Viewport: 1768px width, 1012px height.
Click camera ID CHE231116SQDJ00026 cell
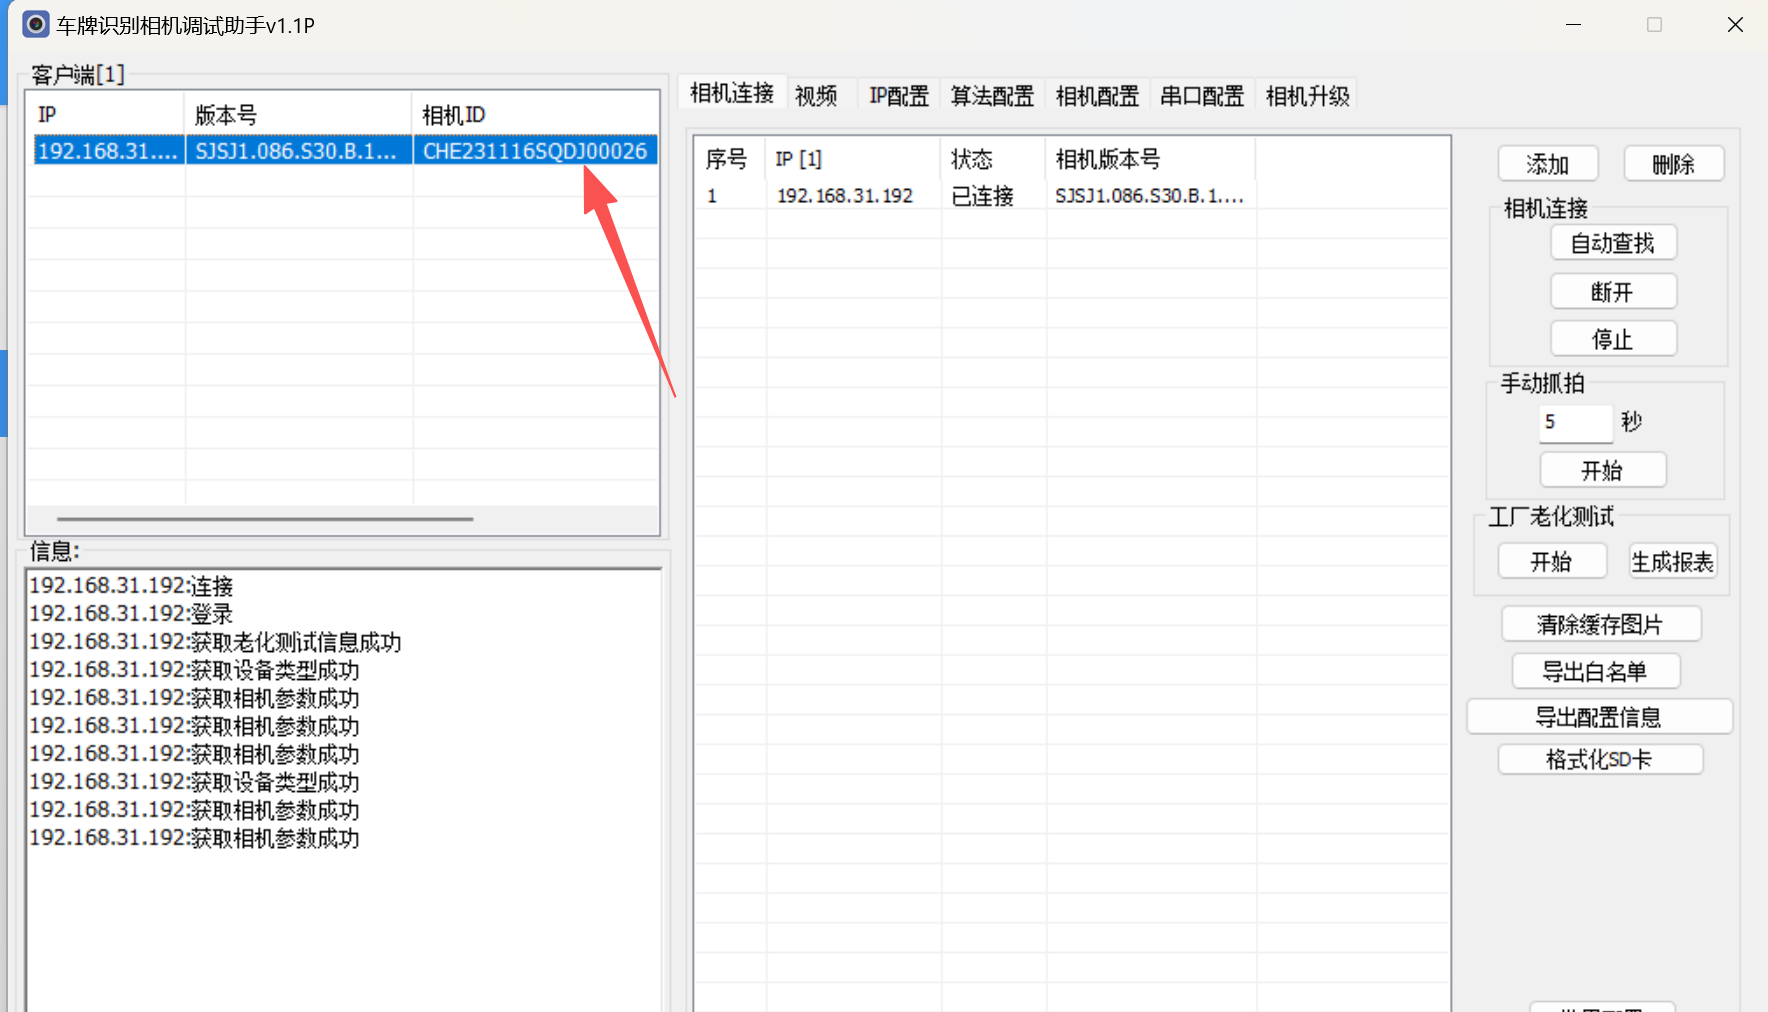tap(535, 151)
